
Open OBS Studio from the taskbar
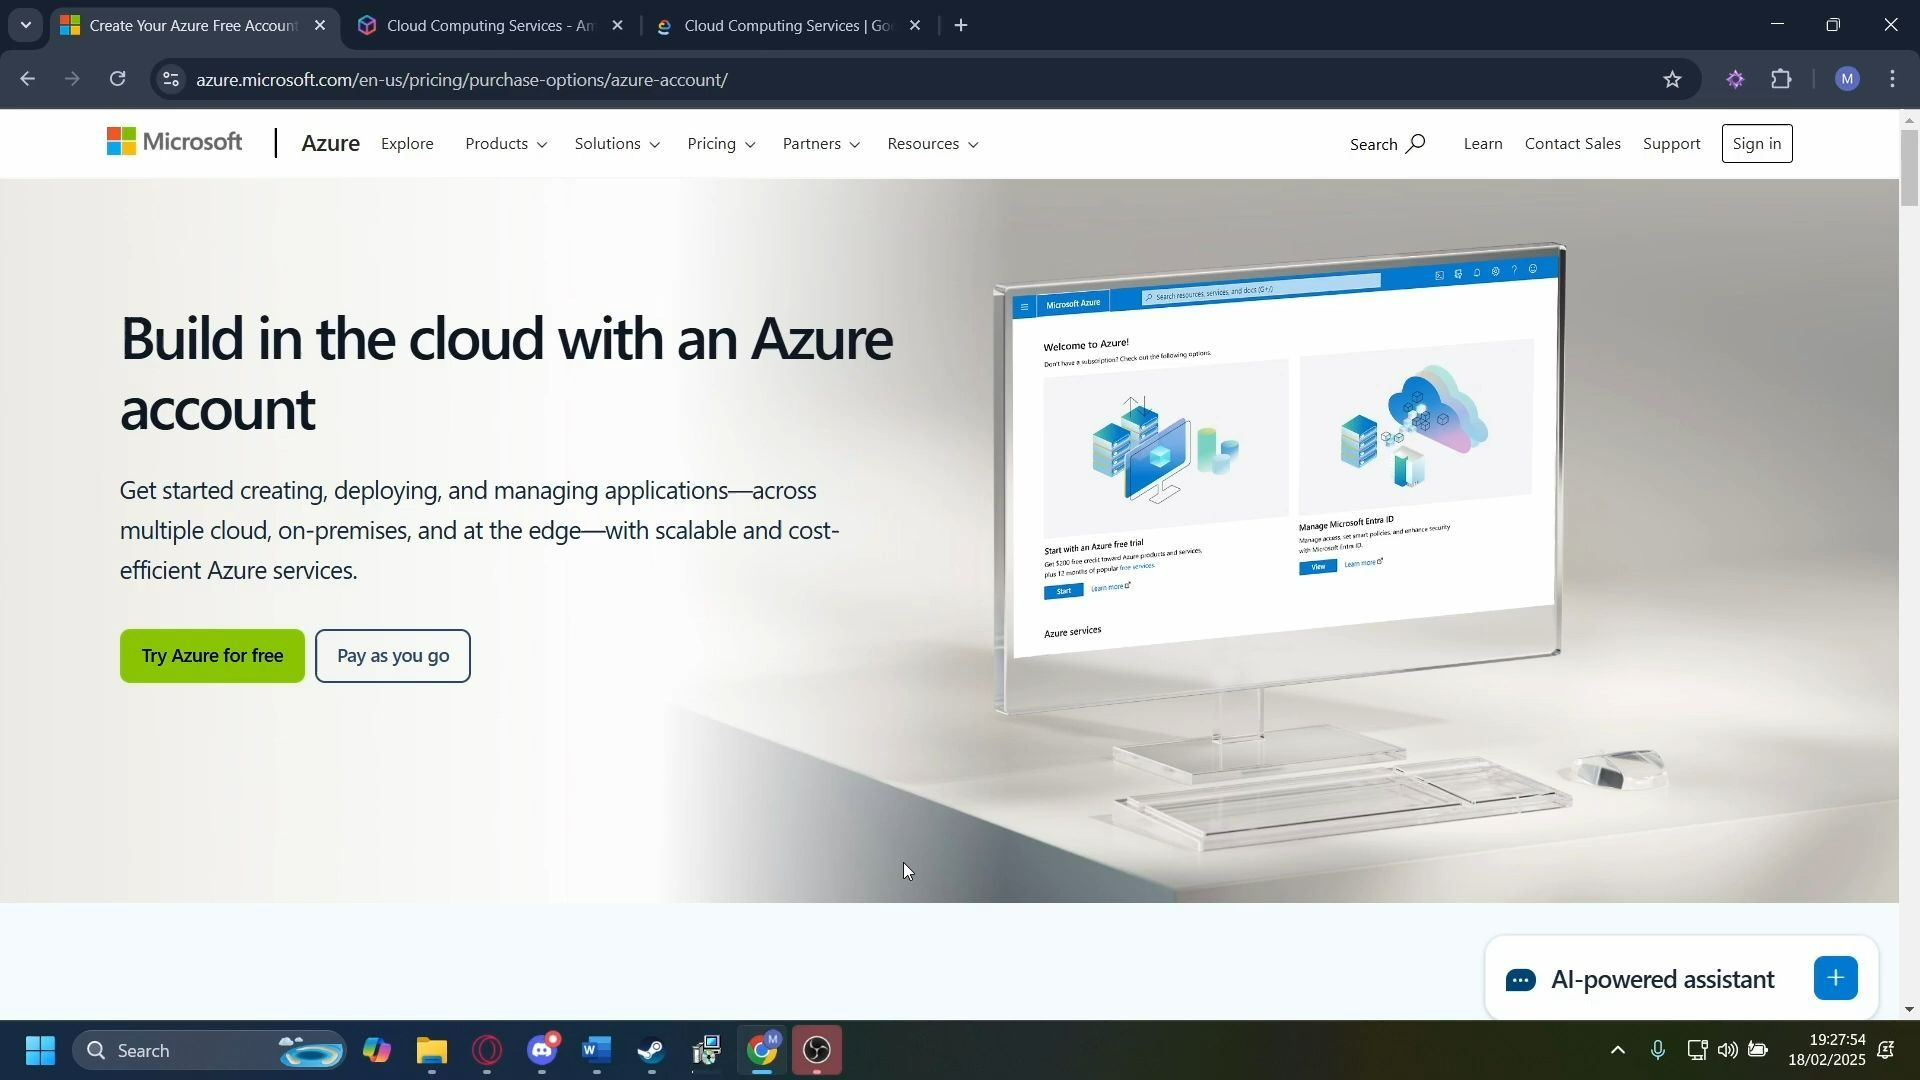817,1051
